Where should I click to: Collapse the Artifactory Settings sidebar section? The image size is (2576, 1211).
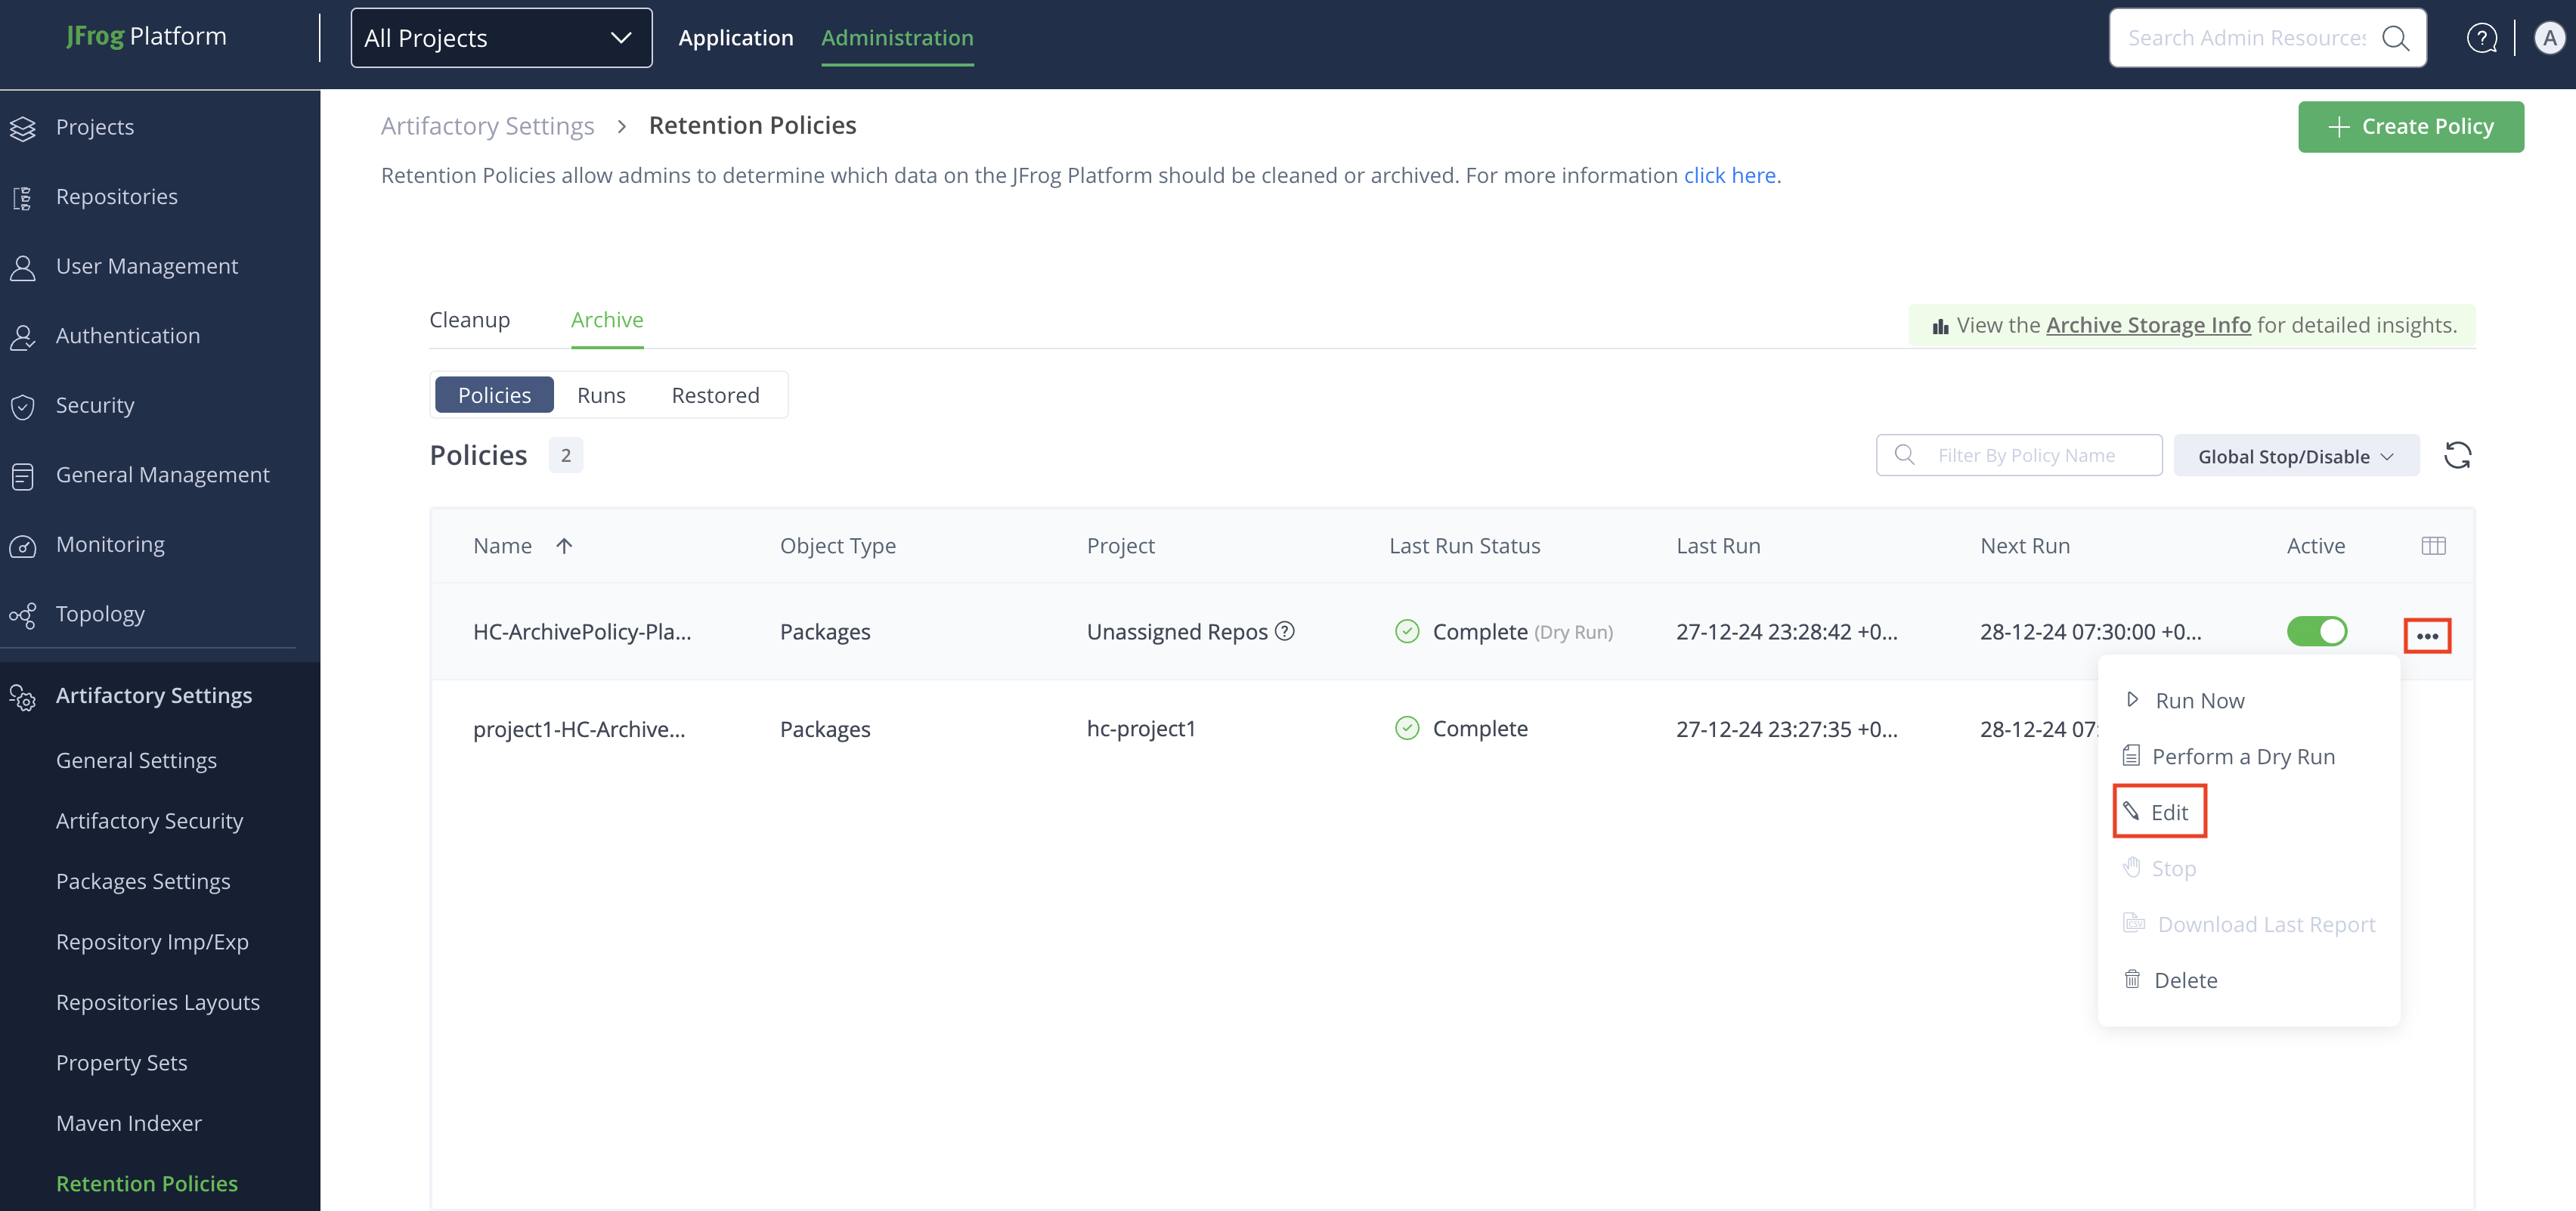pyautogui.click(x=154, y=695)
